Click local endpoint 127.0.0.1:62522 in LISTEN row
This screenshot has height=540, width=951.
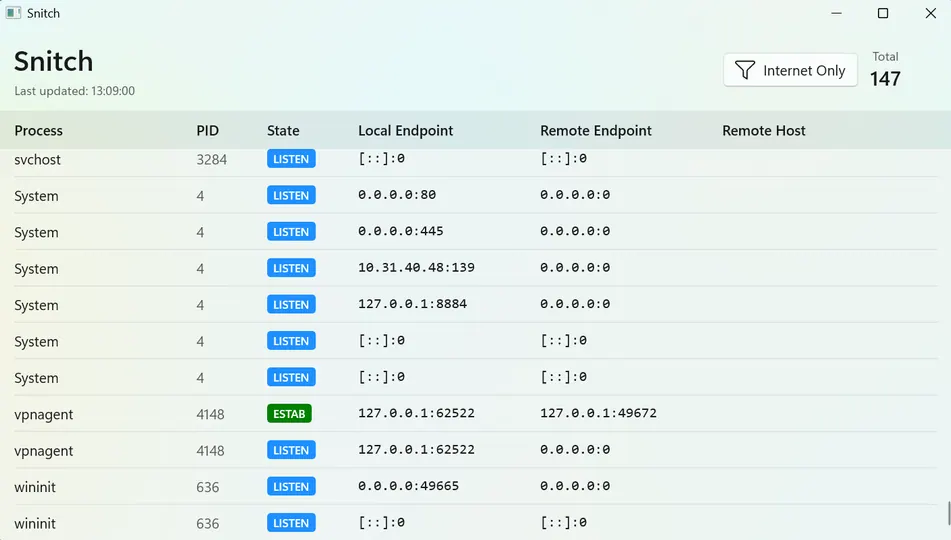416,450
